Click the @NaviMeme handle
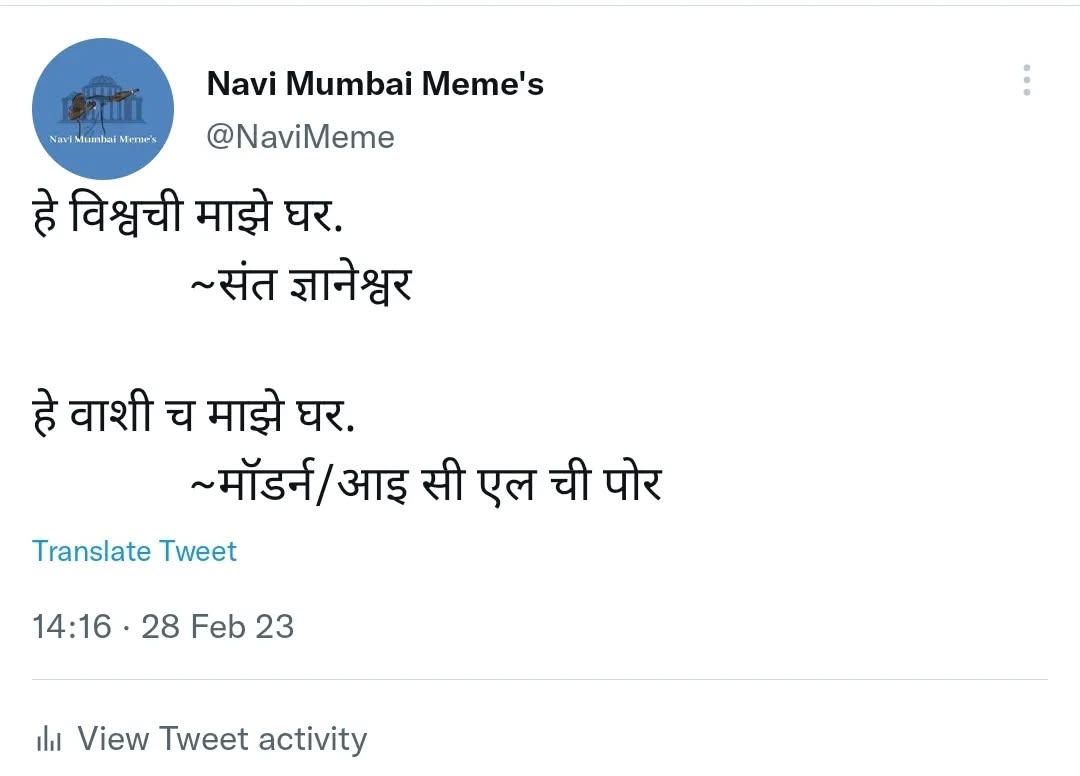This screenshot has width=1080, height=776. (x=300, y=137)
